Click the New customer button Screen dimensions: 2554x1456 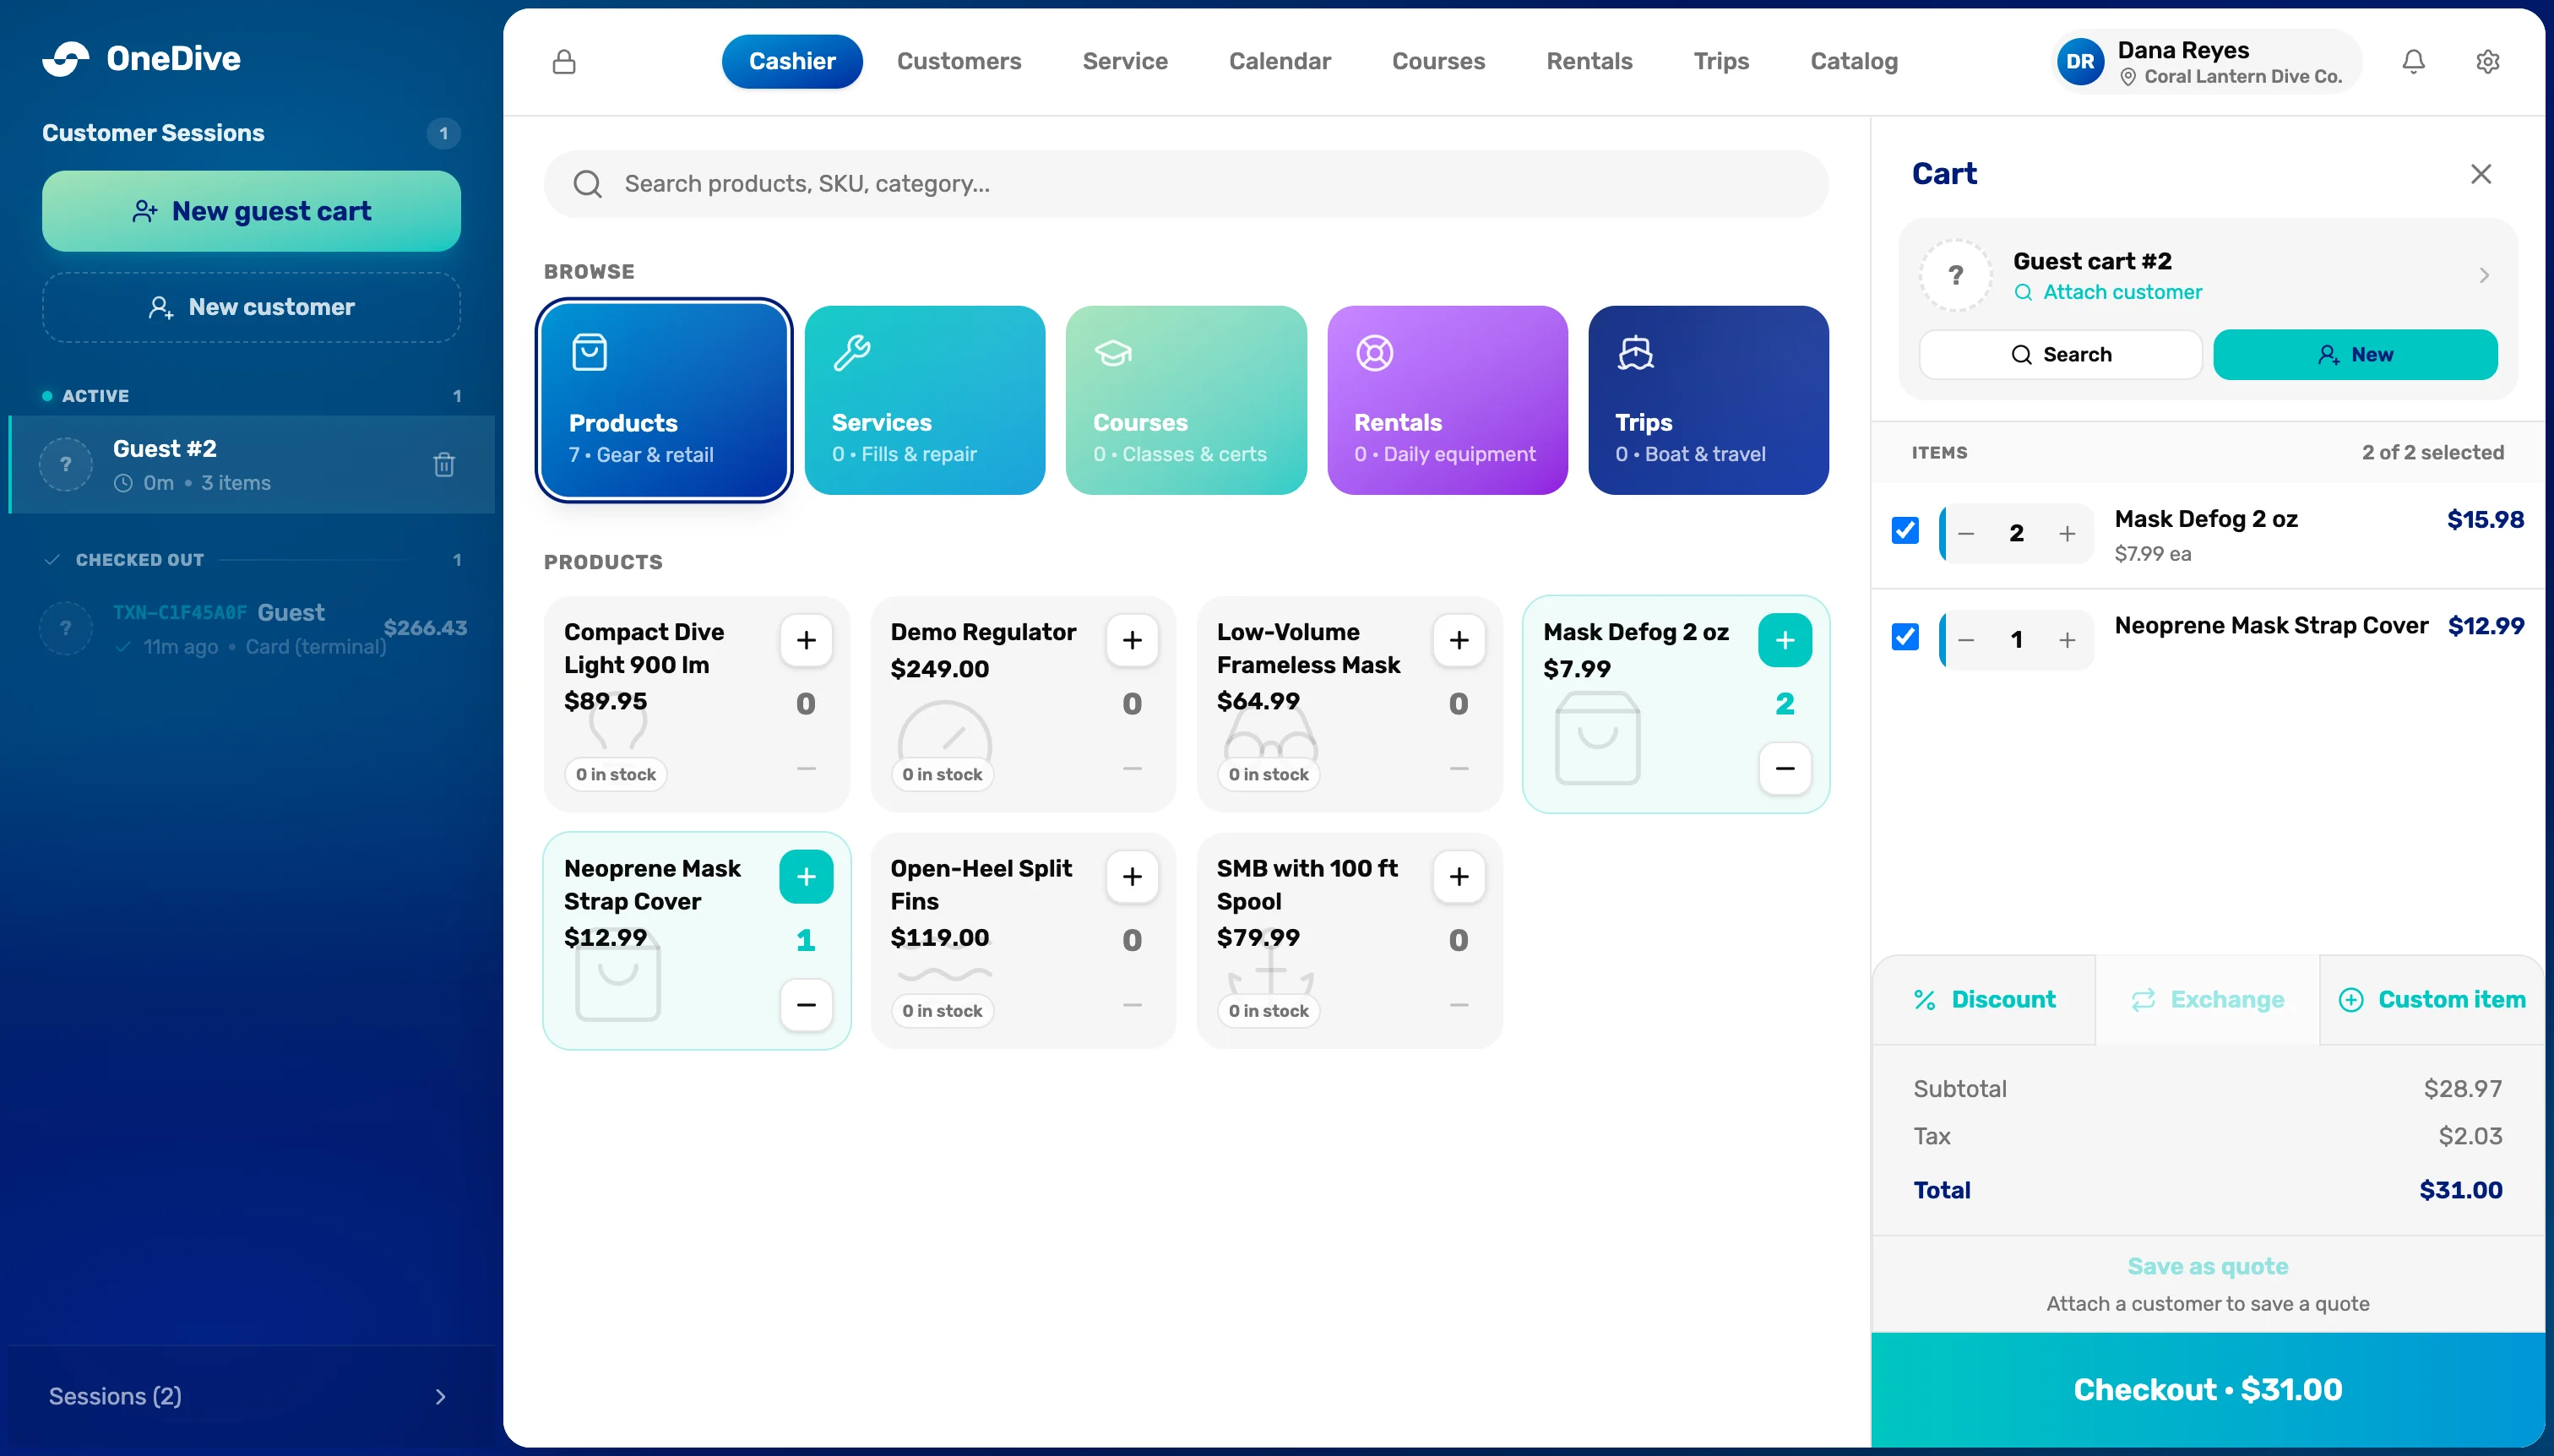(x=251, y=307)
